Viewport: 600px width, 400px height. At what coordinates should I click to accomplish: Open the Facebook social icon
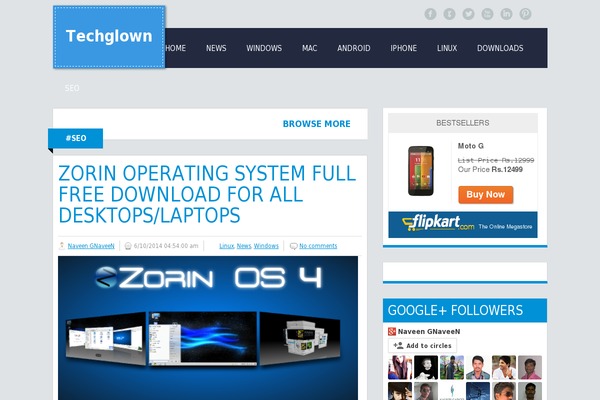[x=430, y=14]
